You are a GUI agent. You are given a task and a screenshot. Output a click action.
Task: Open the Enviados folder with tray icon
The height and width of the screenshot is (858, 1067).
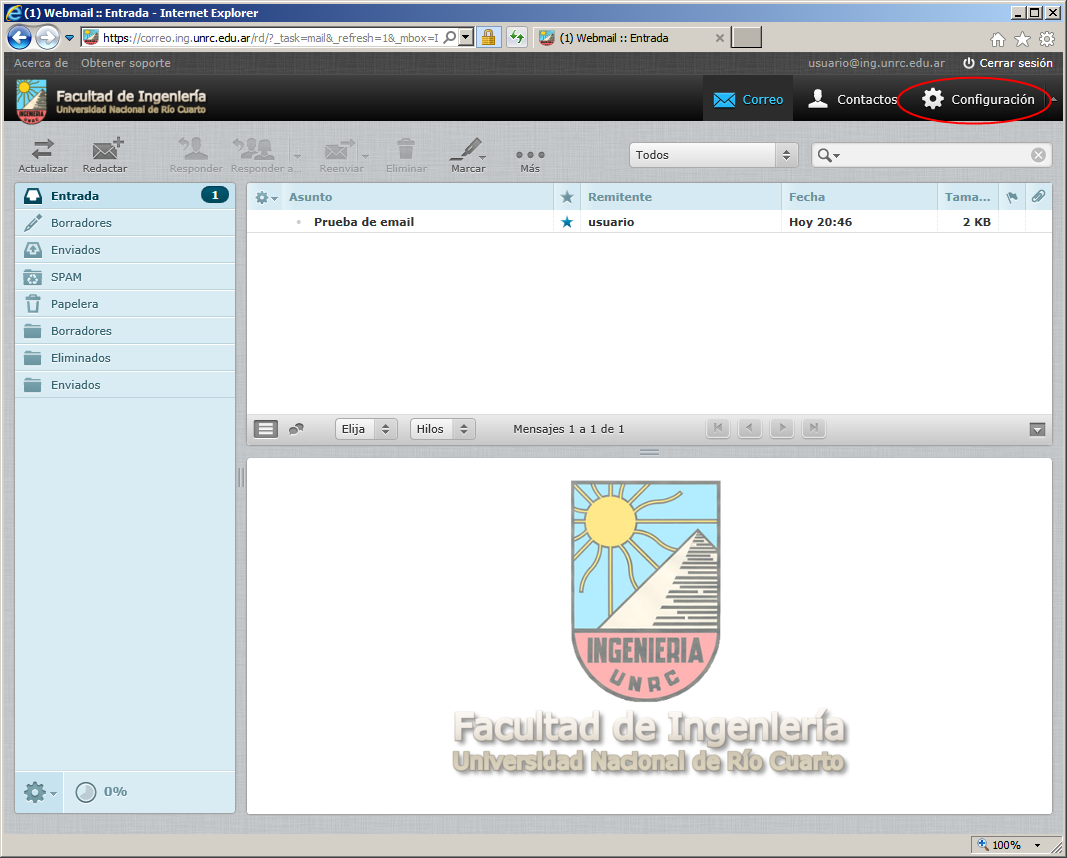click(125, 250)
